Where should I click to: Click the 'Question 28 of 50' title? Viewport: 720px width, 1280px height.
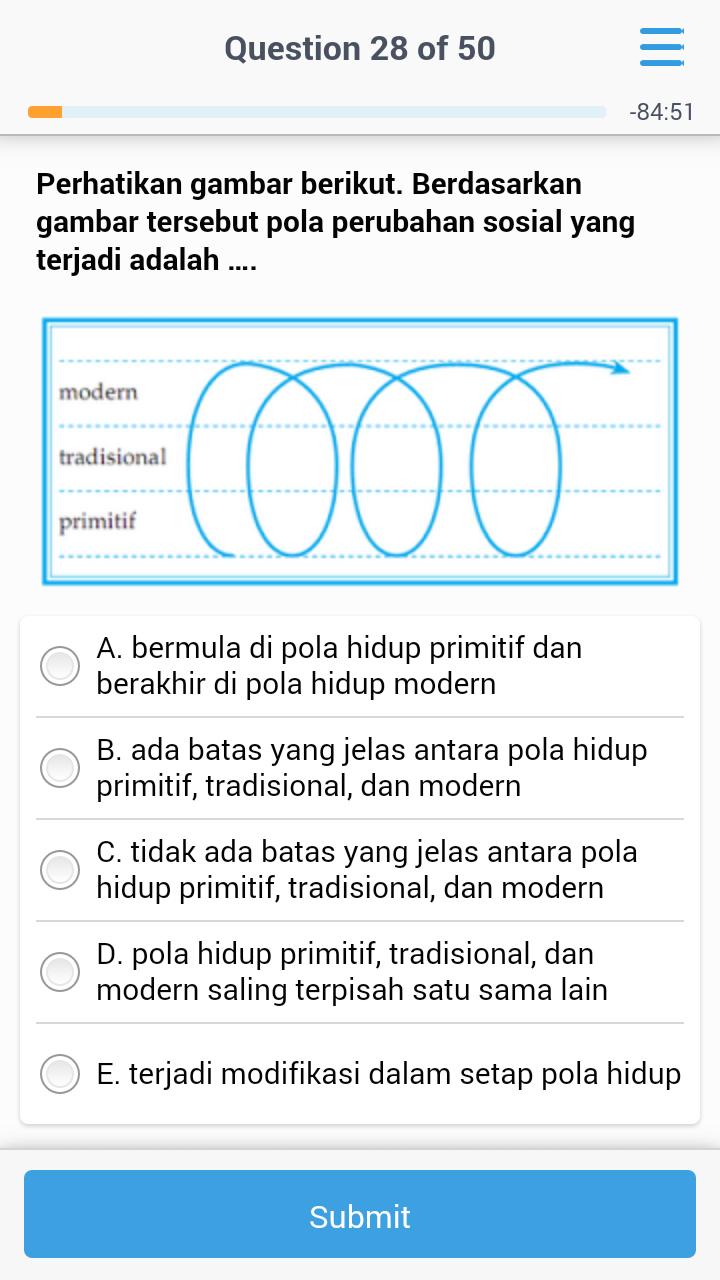(x=360, y=48)
